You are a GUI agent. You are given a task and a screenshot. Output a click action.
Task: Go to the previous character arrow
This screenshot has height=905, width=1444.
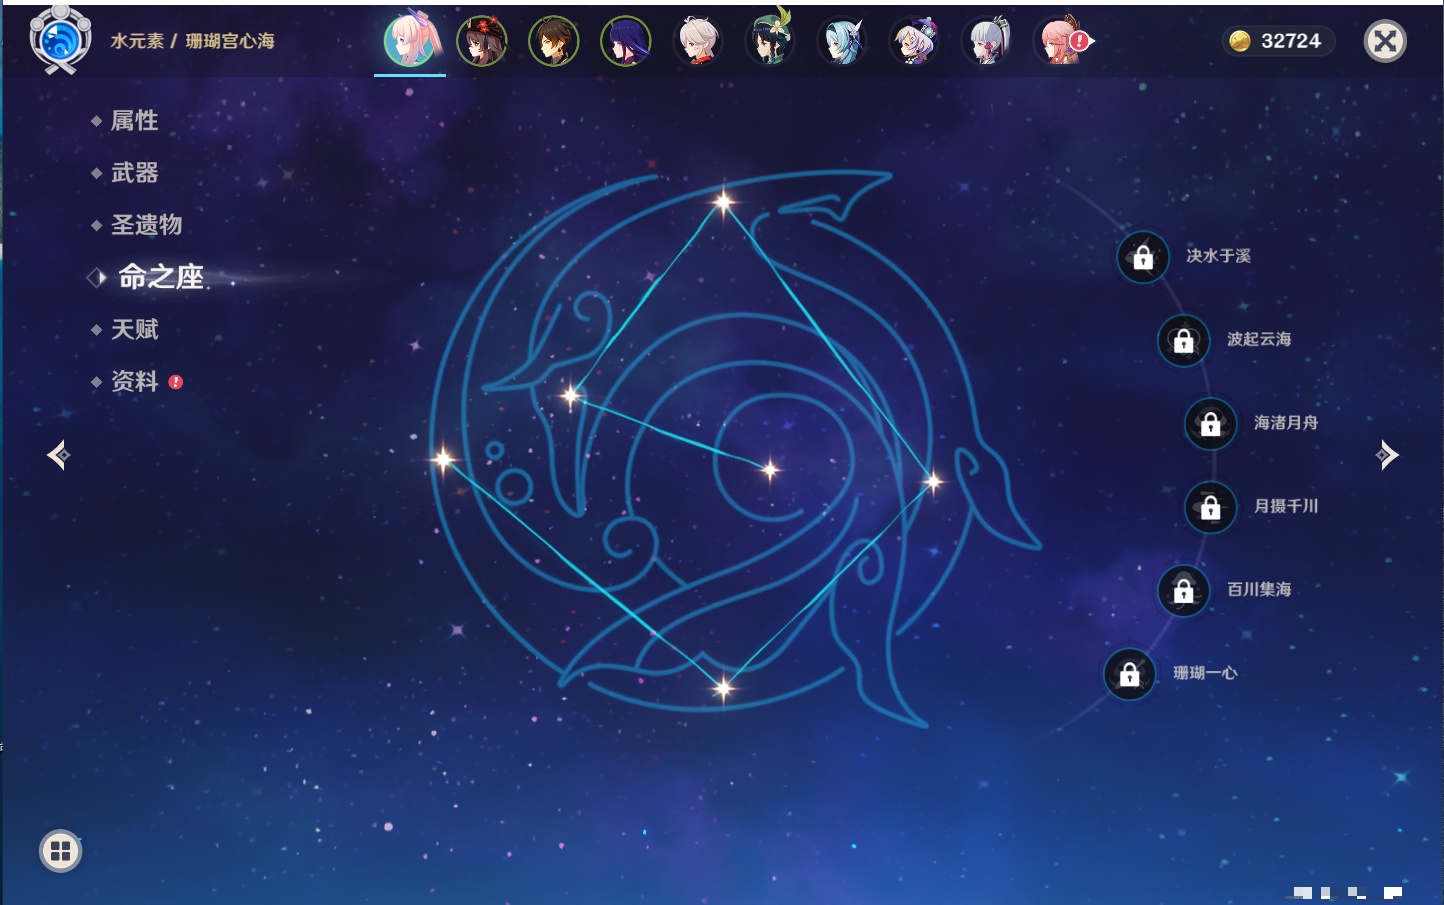coord(58,455)
